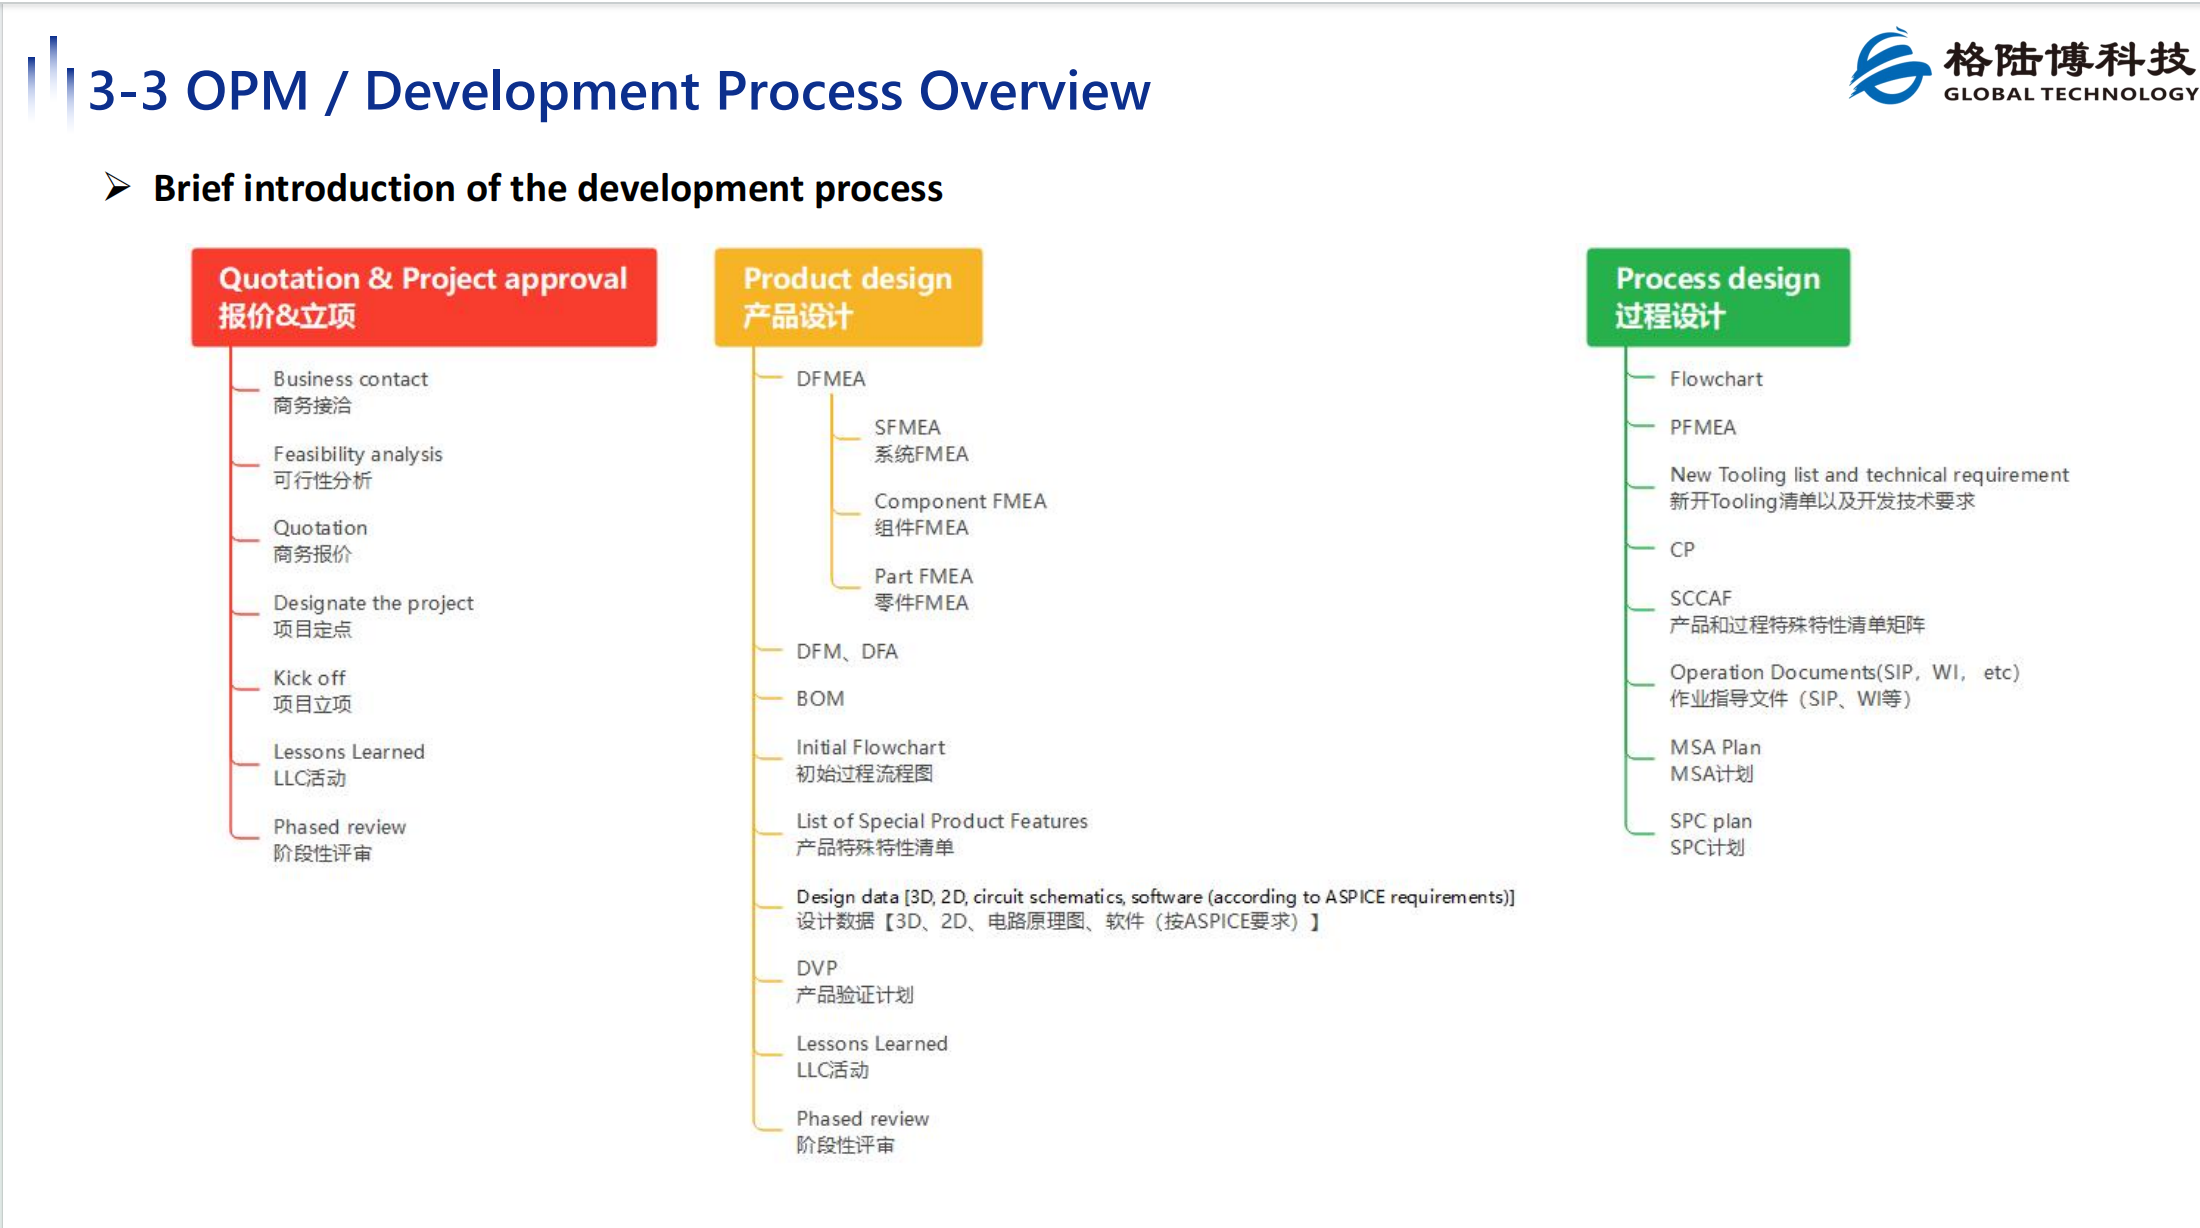Select the red Quotation & Project approval box
The height and width of the screenshot is (1228, 2200).
[424, 297]
